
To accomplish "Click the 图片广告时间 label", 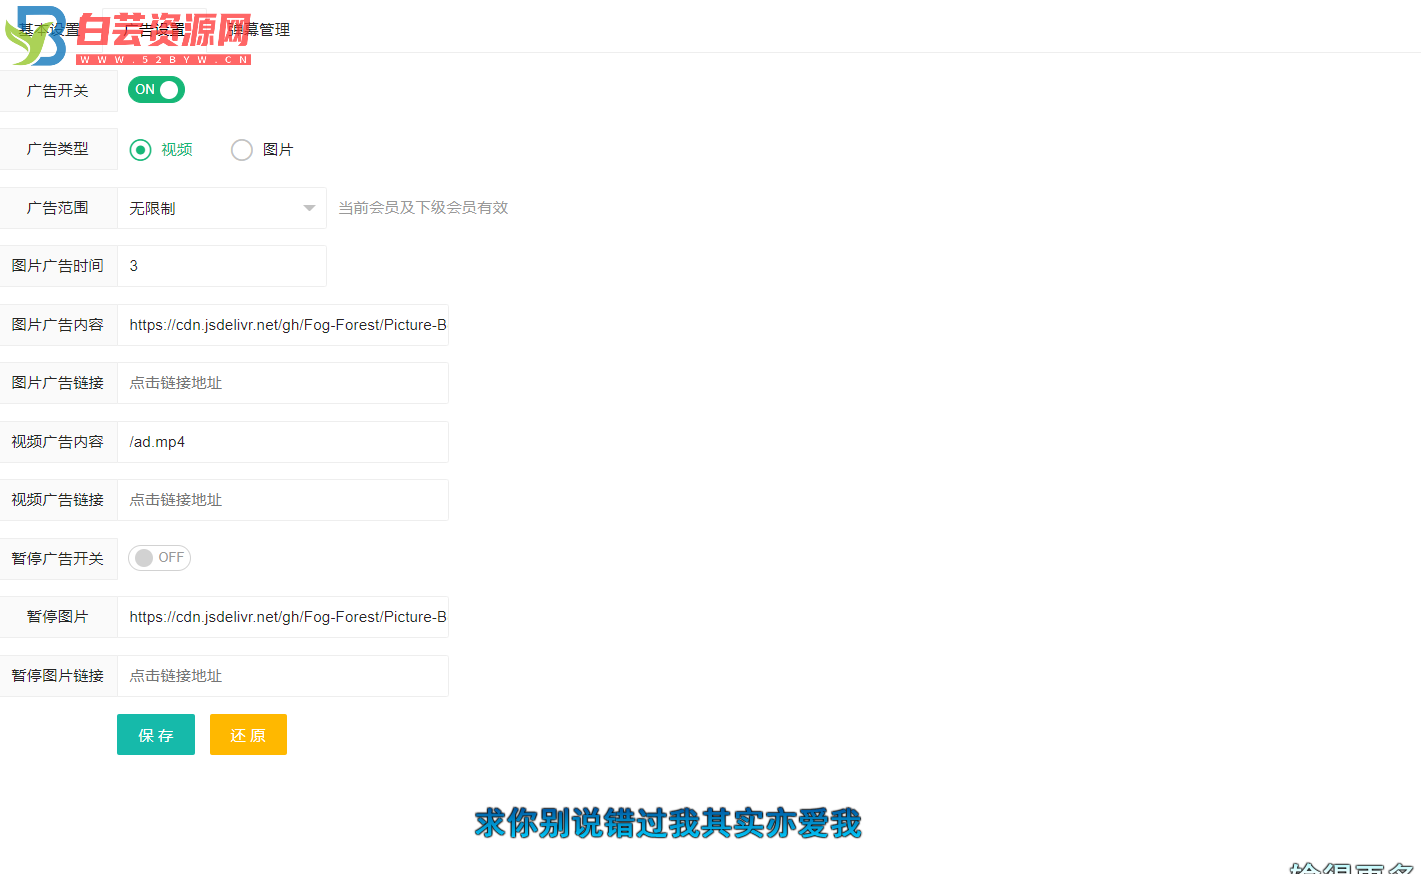I will 58,266.
